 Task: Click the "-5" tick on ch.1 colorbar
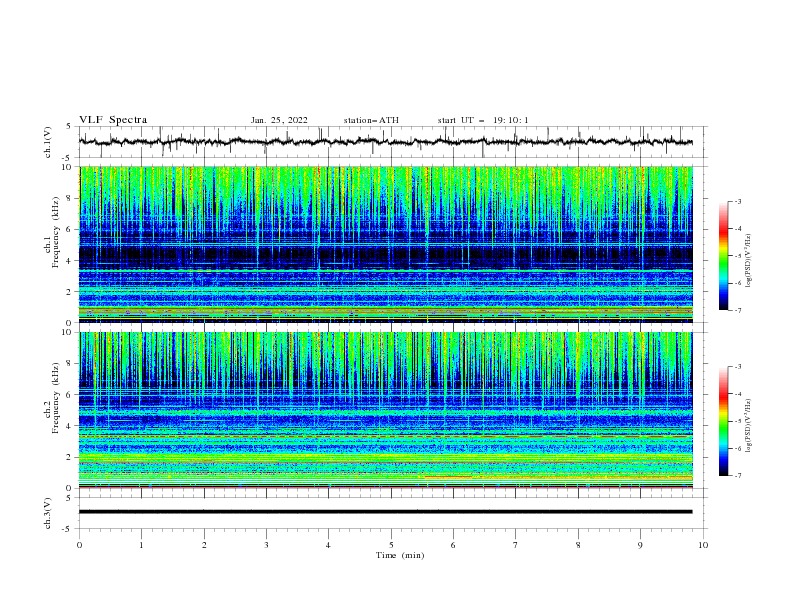738,256
